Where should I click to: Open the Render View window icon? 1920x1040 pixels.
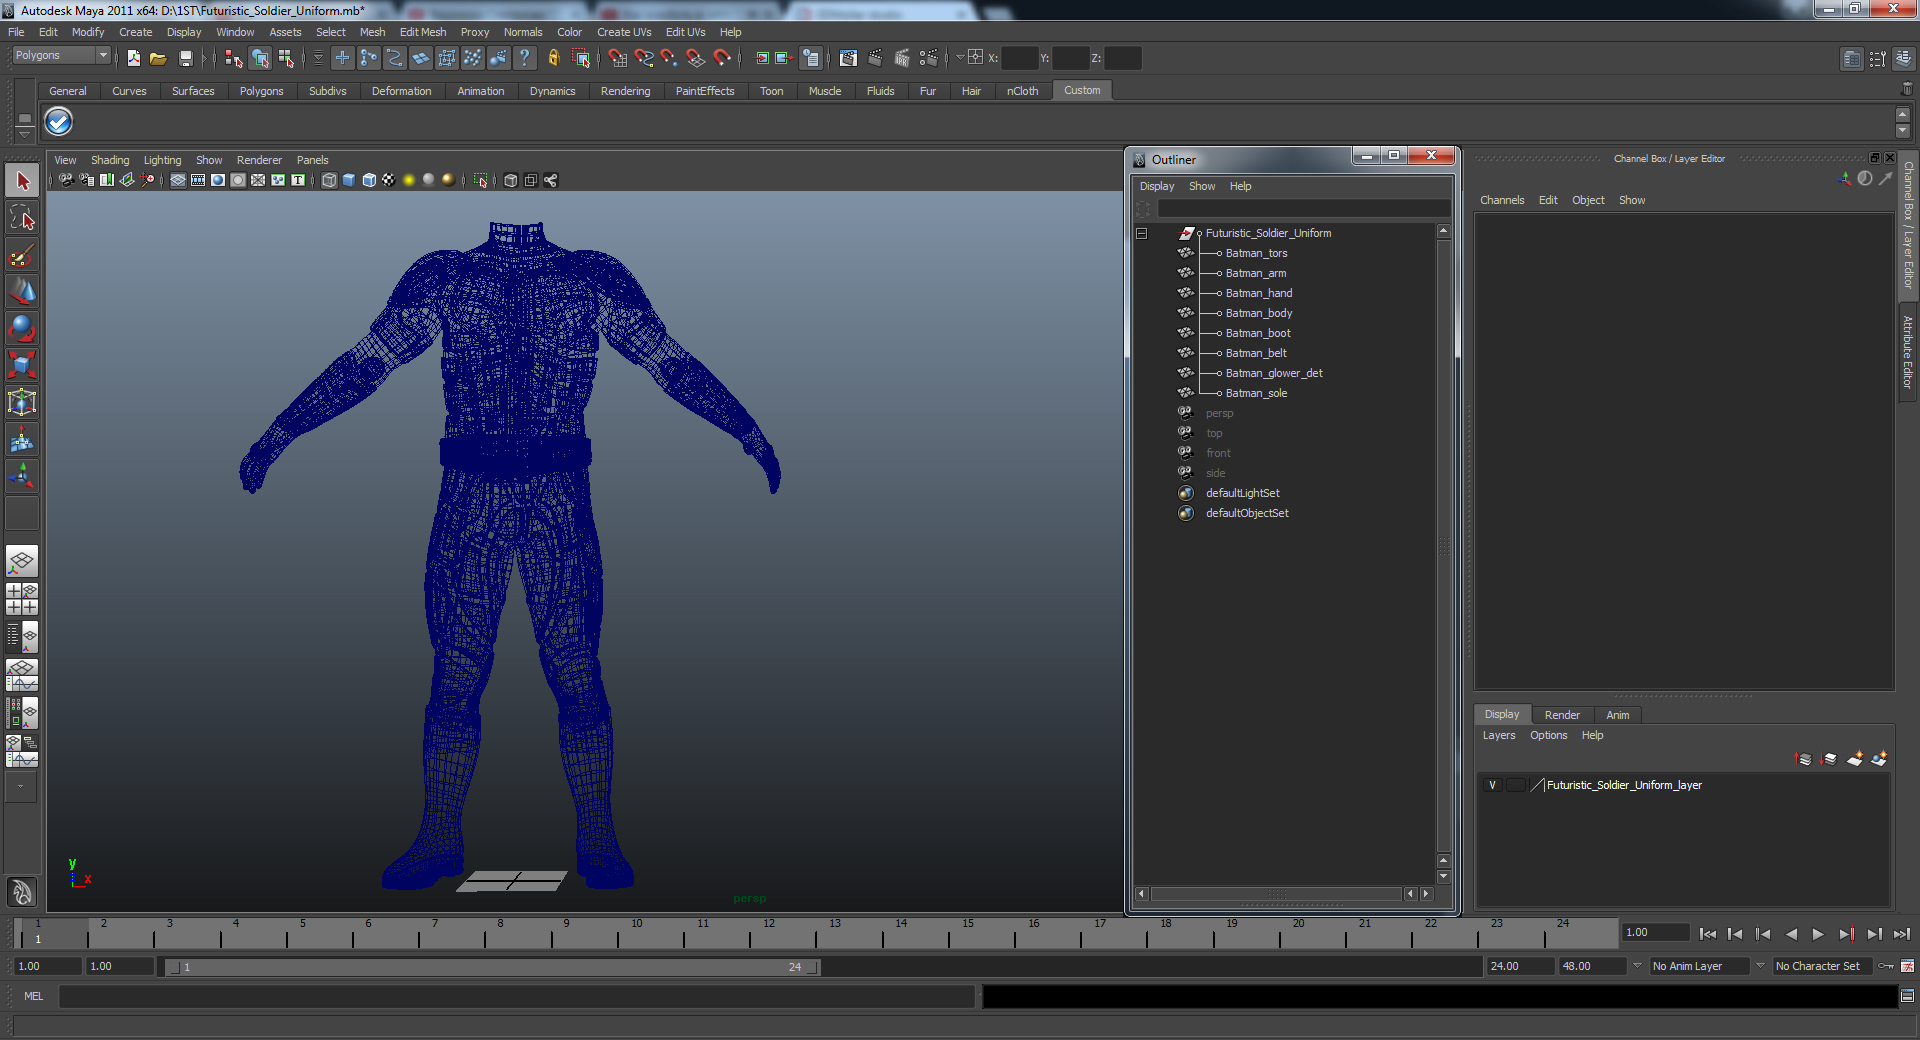[848, 58]
